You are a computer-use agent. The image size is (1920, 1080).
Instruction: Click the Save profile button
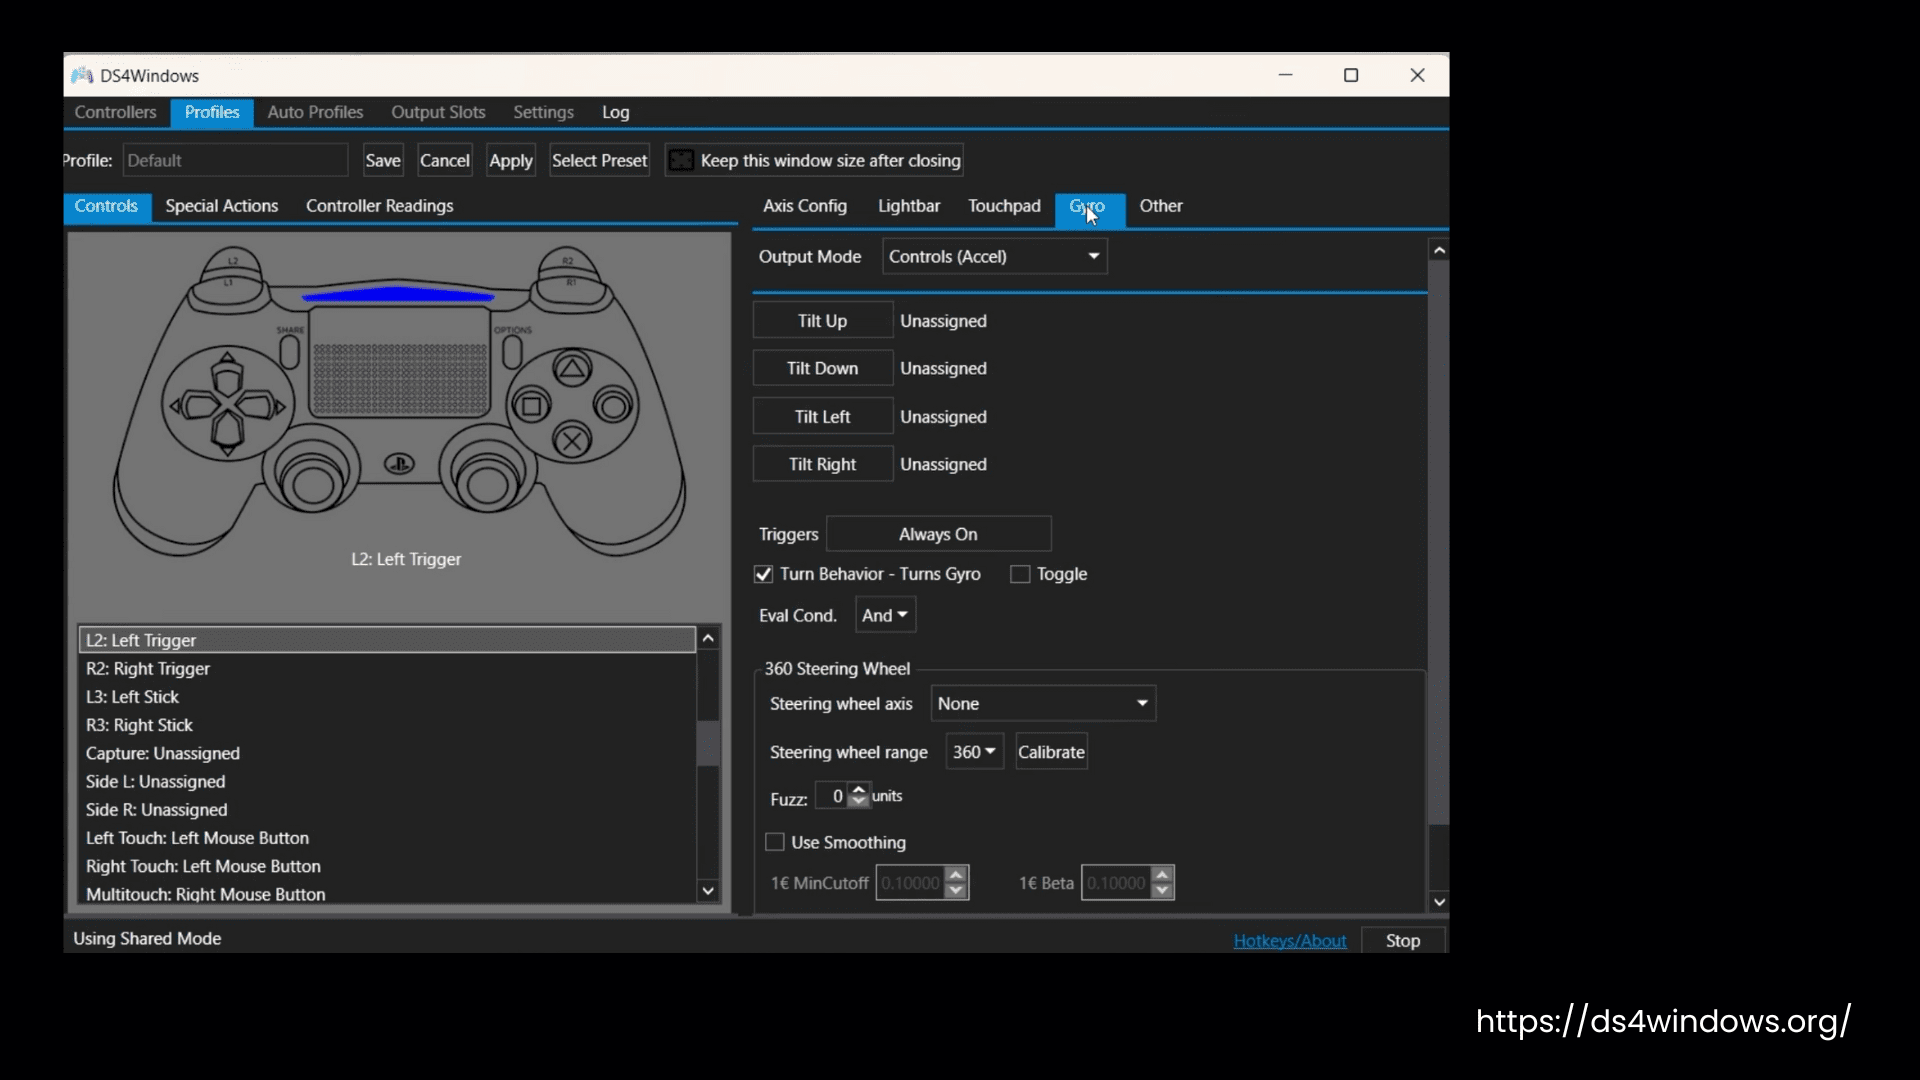click(382, 160)
